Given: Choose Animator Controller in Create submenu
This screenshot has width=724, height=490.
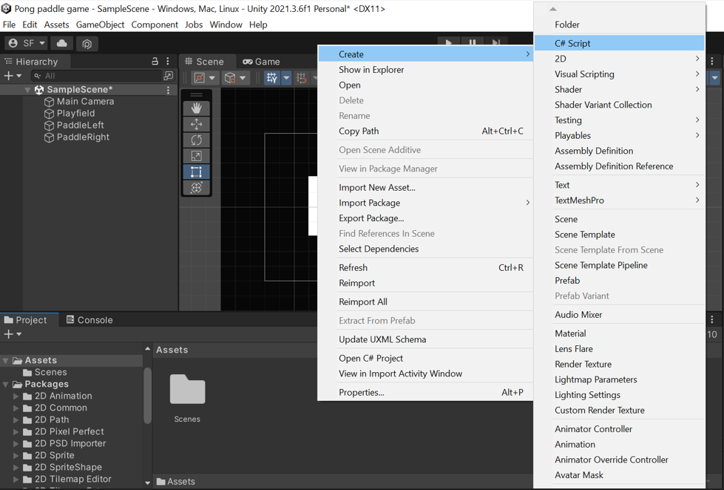Looking at the screenshot, I should point(619,429).
